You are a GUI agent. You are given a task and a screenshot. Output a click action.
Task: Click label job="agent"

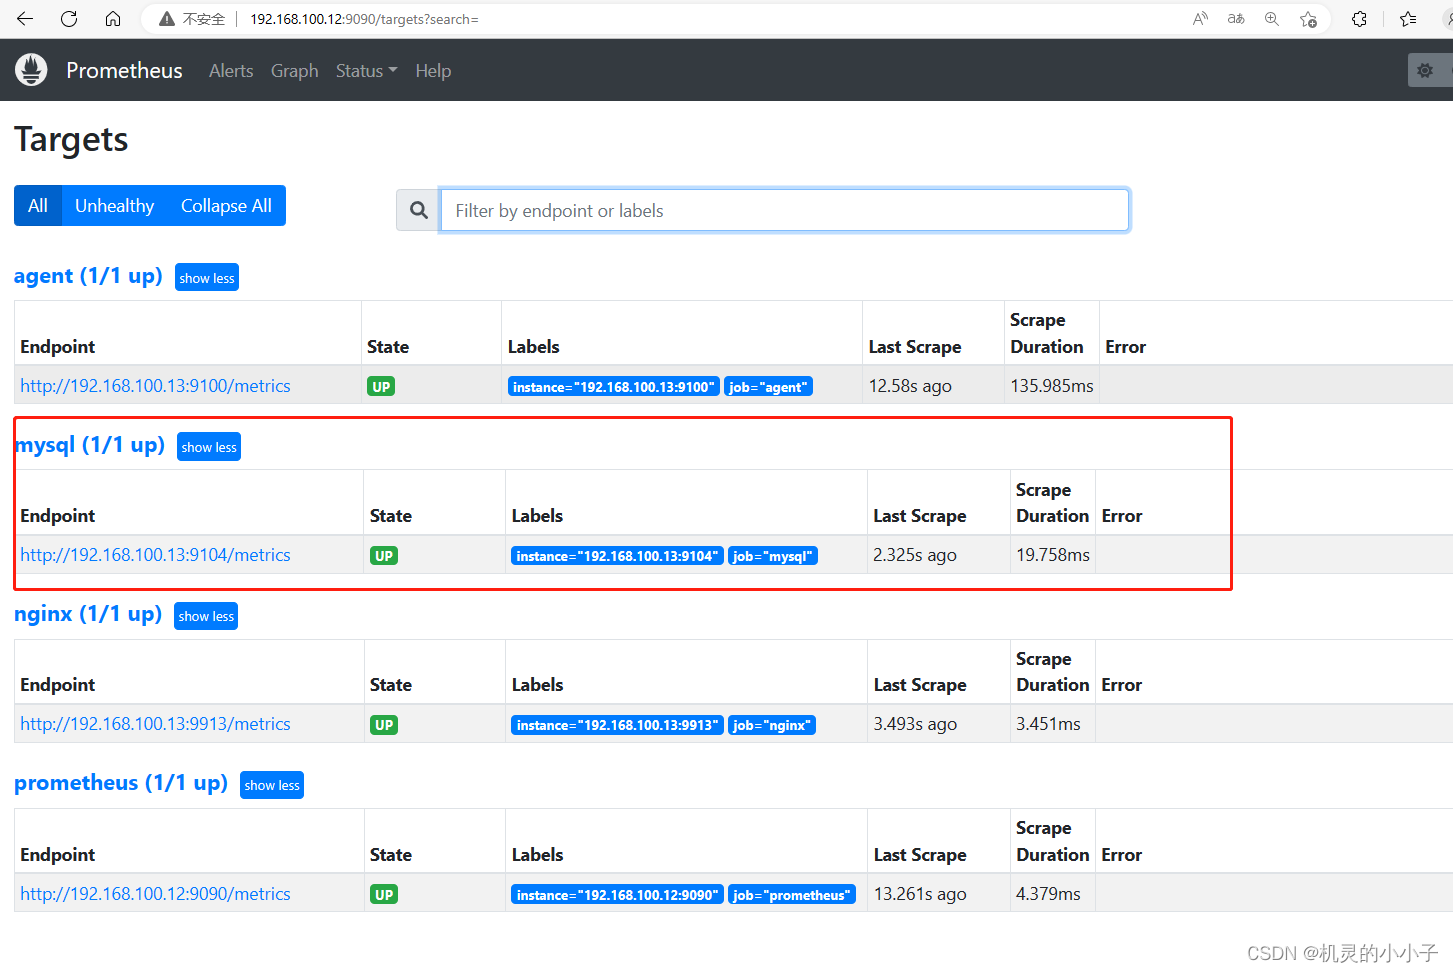pyautogui.click(x=768, y=387)
